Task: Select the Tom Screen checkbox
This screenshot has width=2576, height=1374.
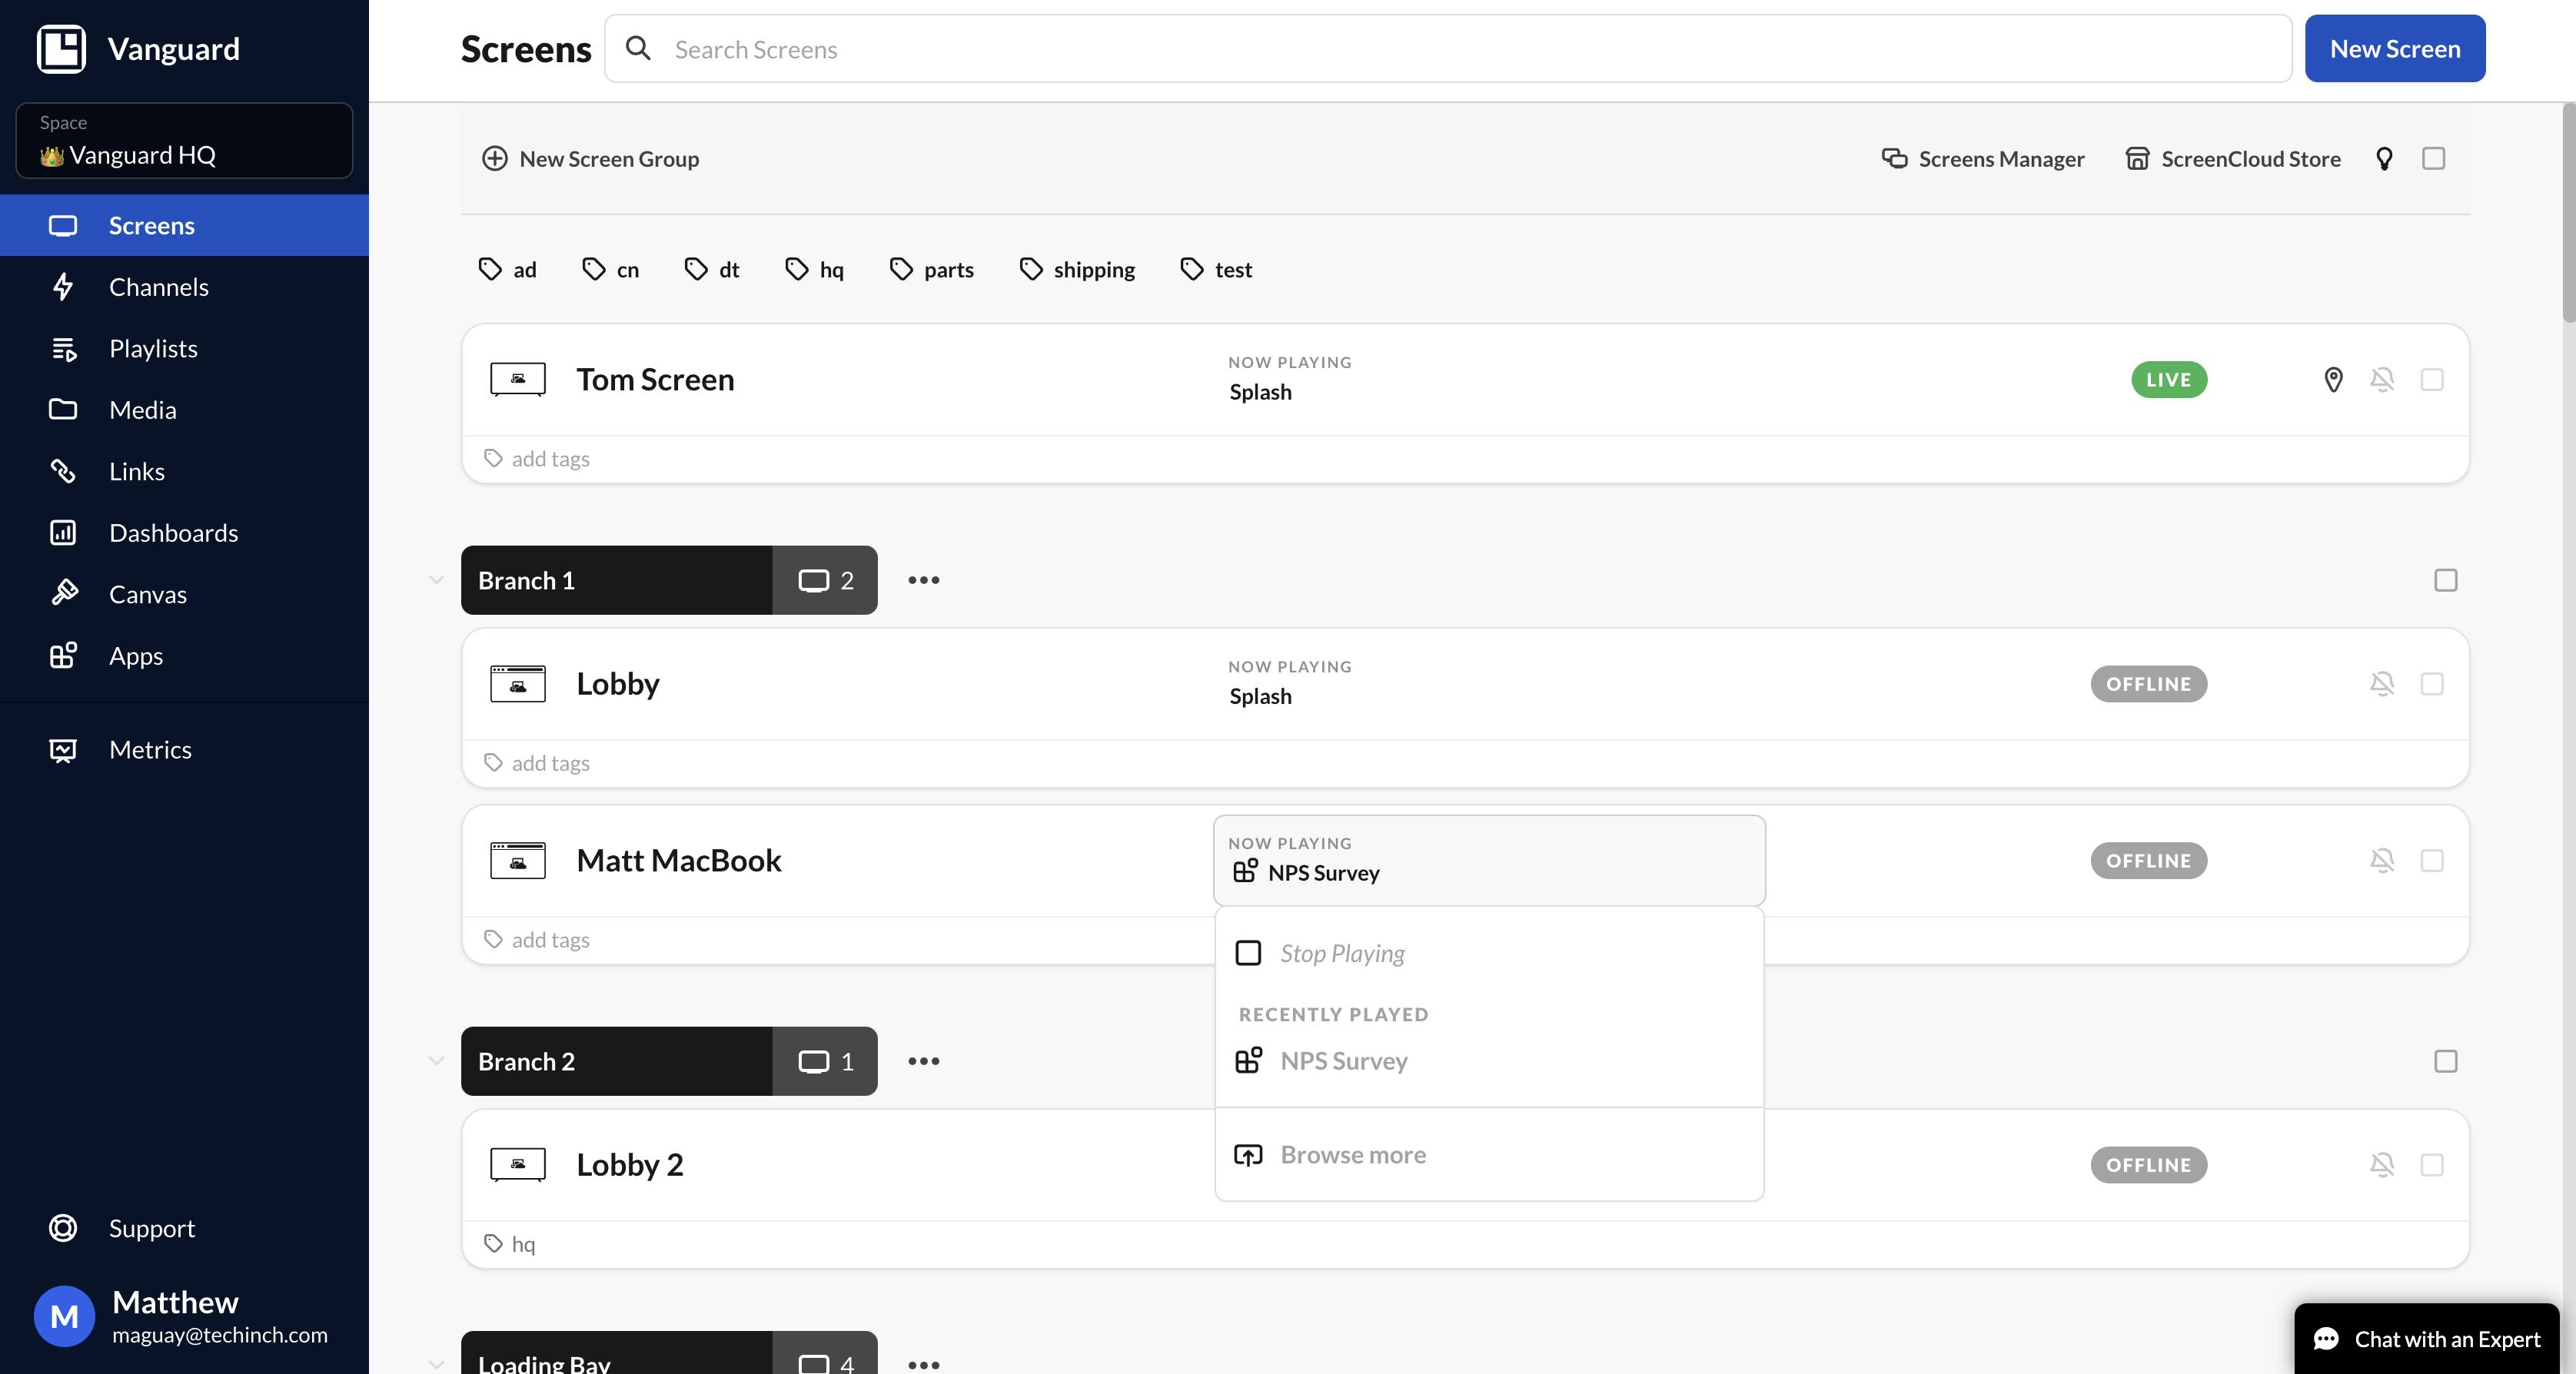Action: (x=2432, y=380)
